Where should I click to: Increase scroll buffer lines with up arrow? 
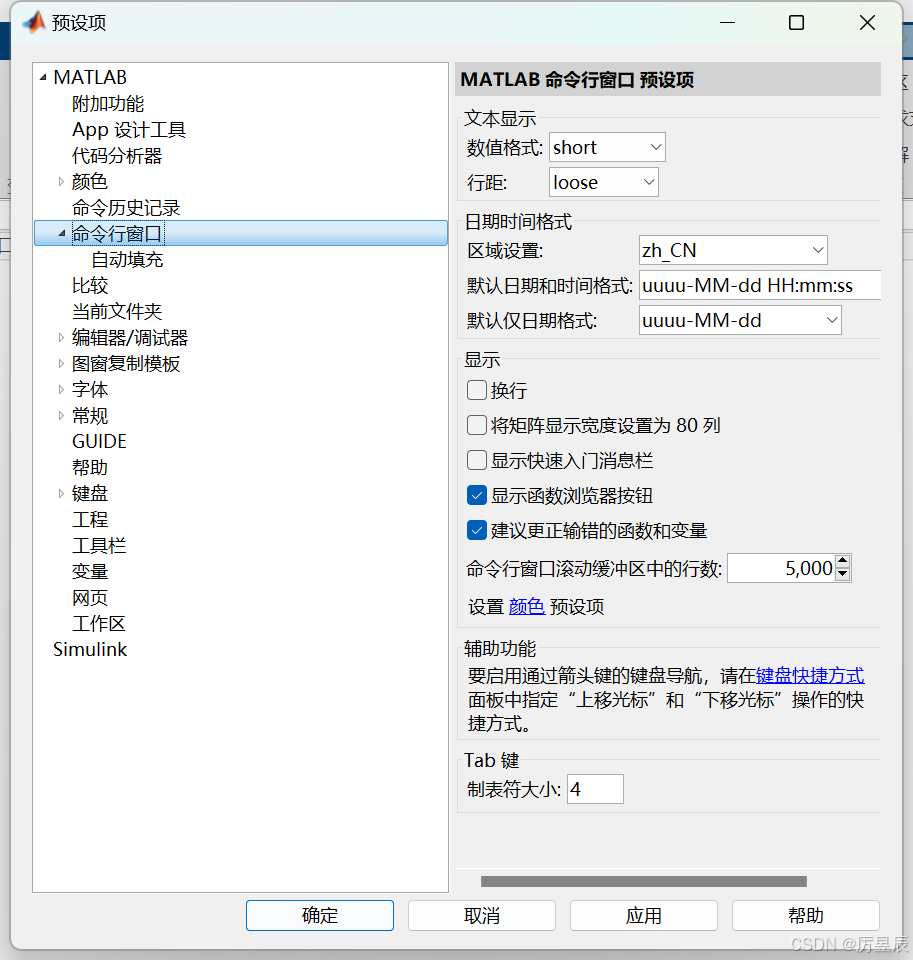pos(843,561)
